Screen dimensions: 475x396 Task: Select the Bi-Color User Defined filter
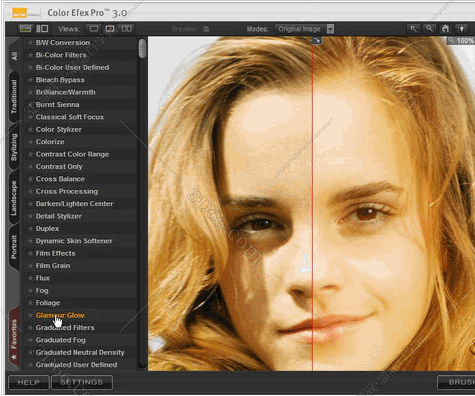coord(80,67)
